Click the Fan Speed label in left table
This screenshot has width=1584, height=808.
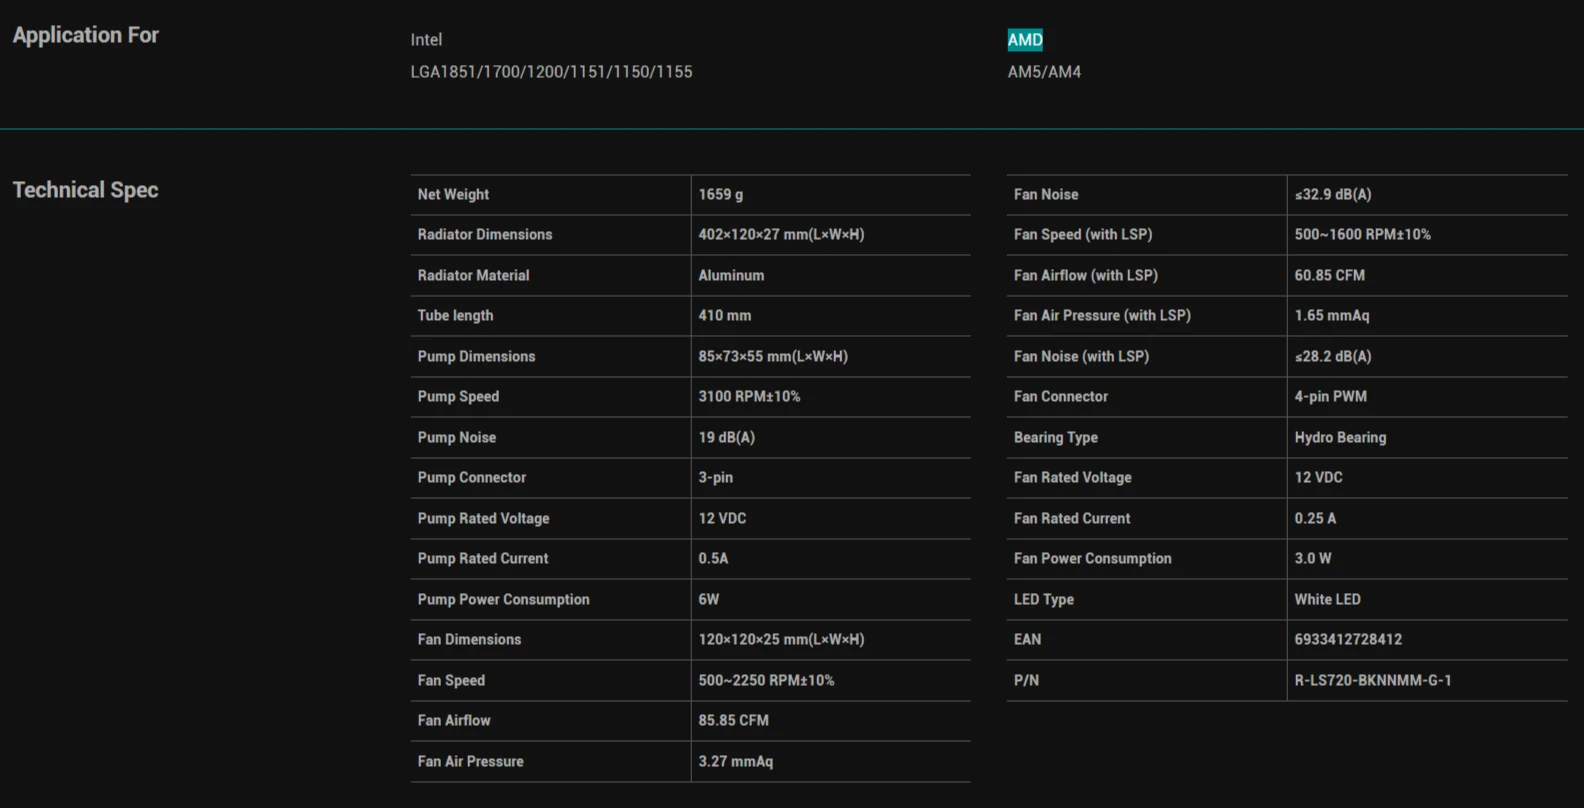[451, 681]
